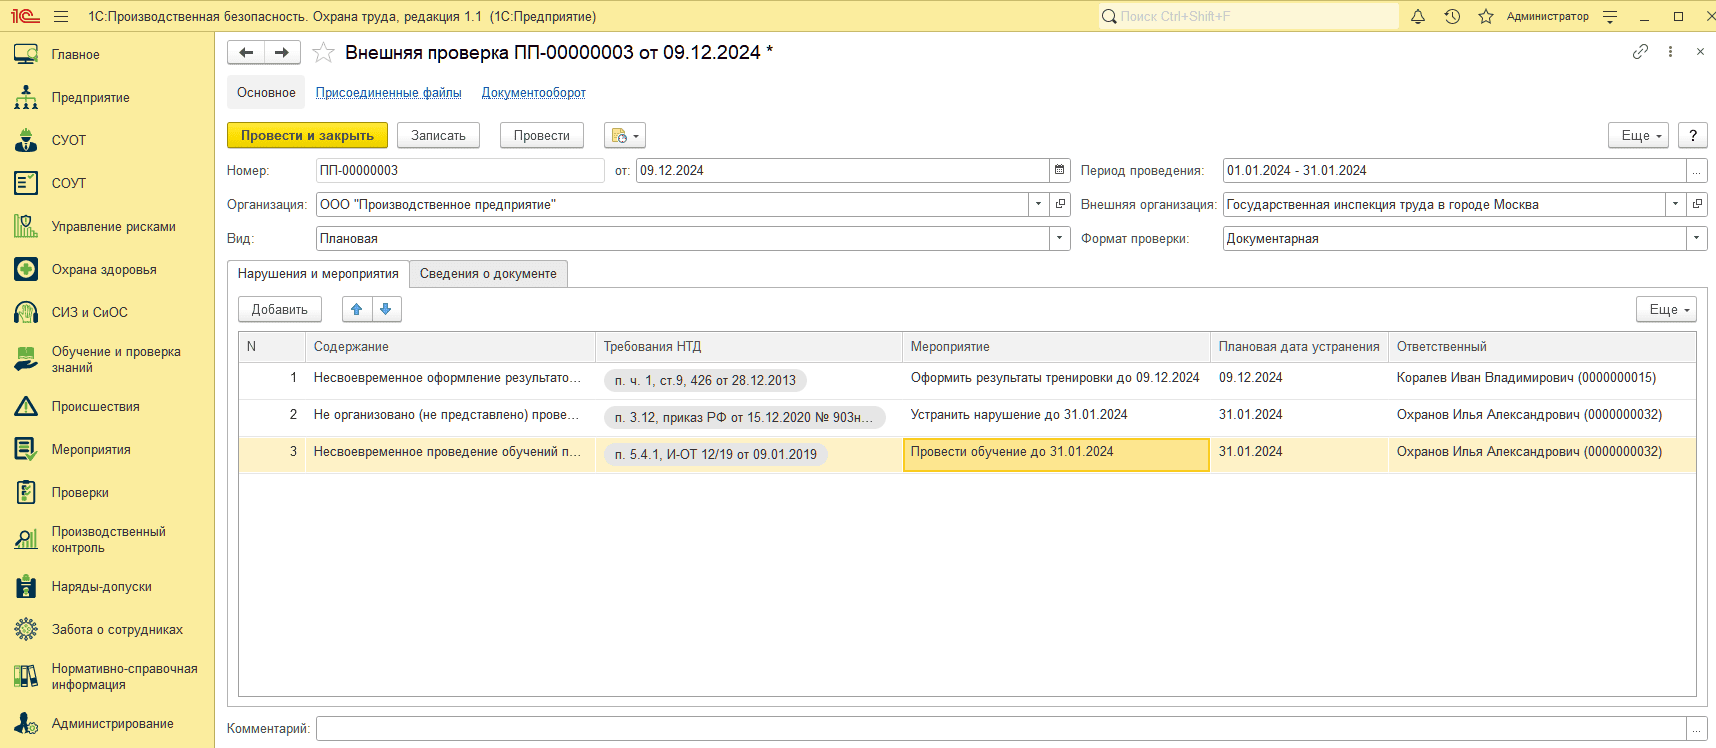Expand the create-based-on dropdown button

[625, 136]
